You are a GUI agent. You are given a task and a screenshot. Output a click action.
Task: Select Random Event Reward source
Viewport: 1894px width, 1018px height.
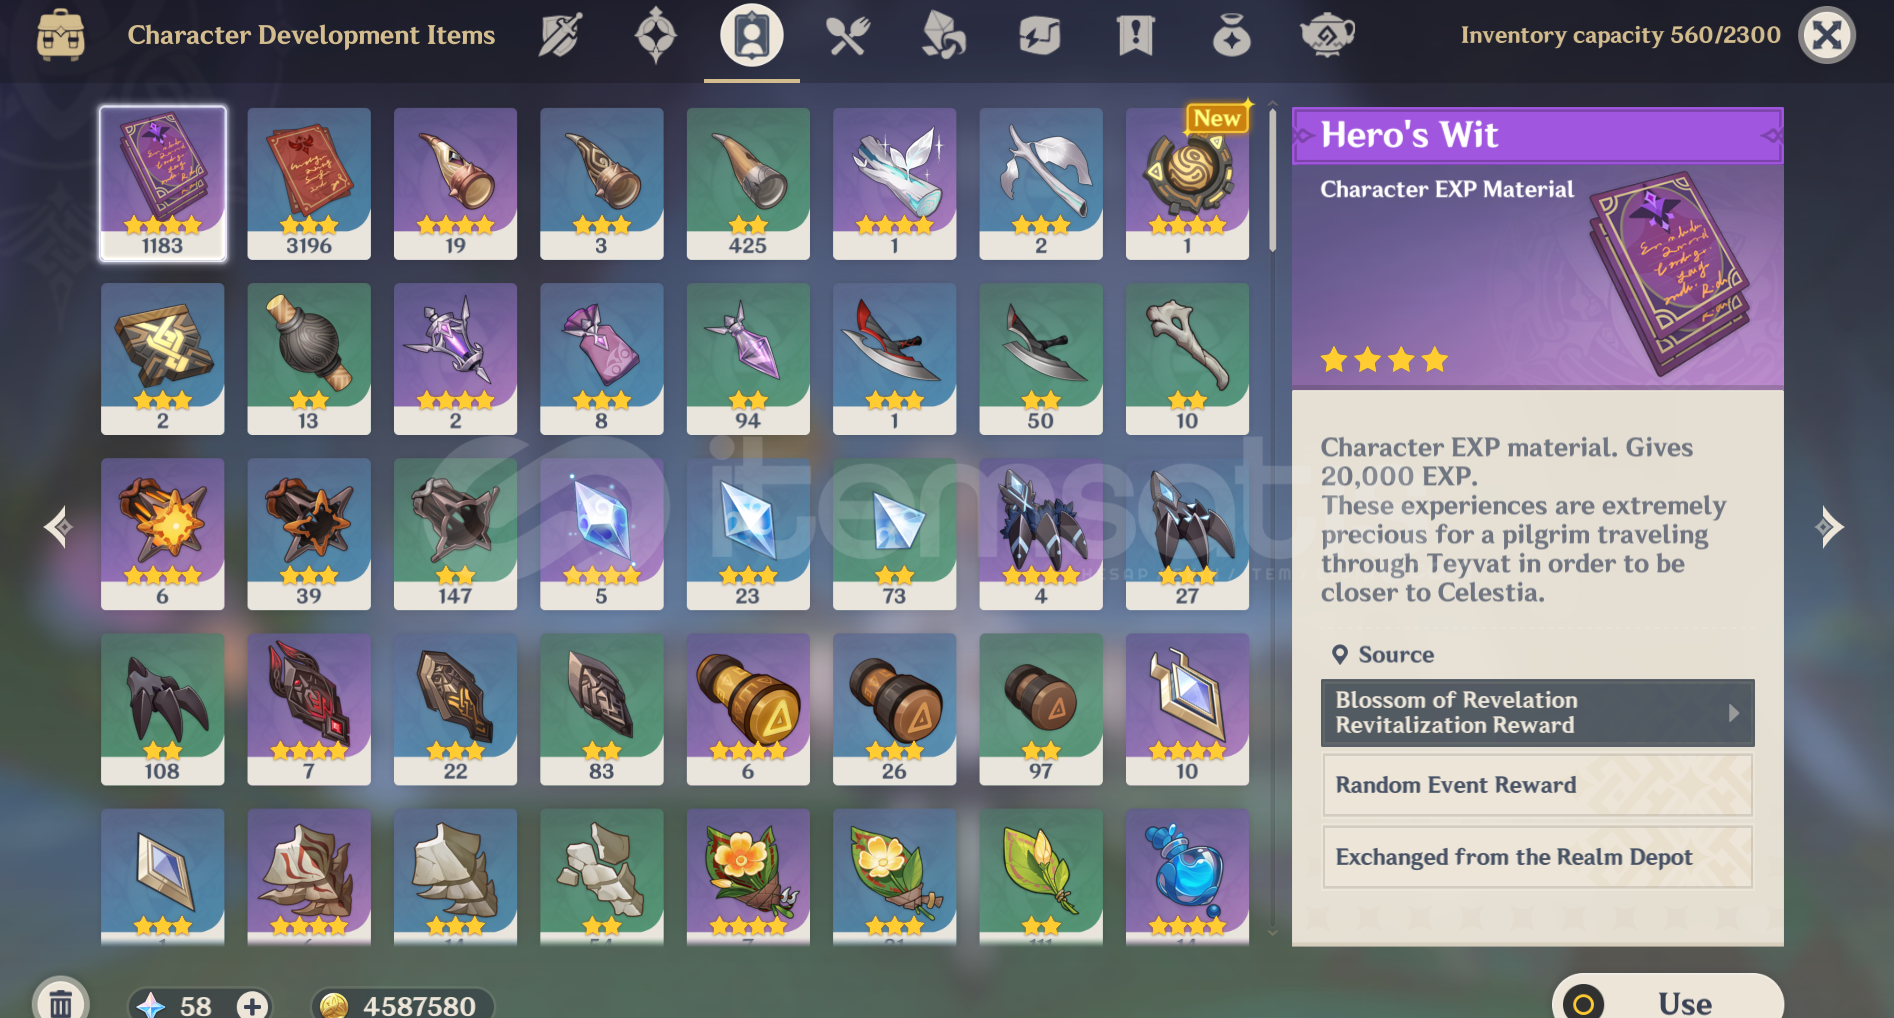click(1537, 785)
